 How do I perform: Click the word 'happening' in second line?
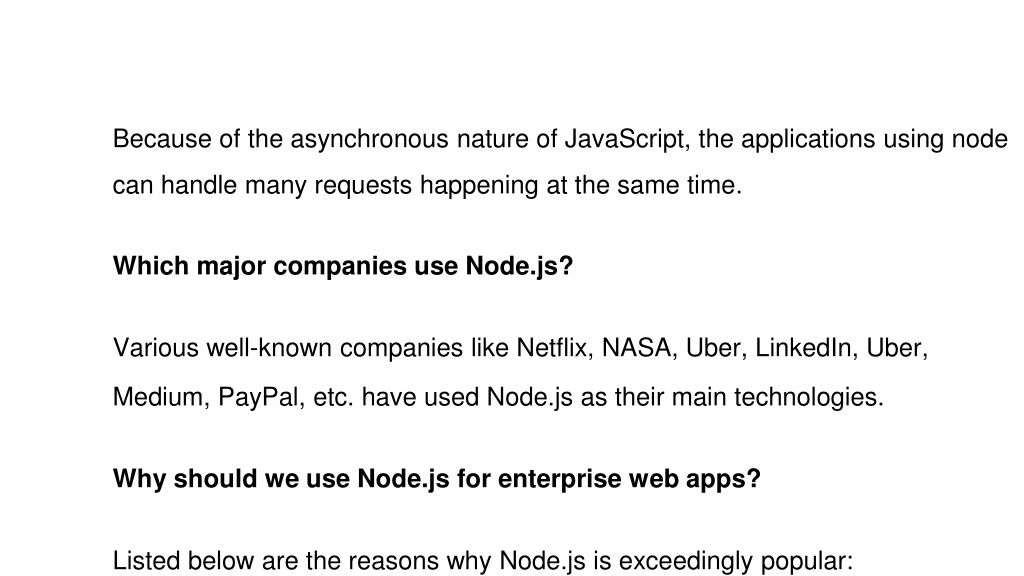point(479,186)
